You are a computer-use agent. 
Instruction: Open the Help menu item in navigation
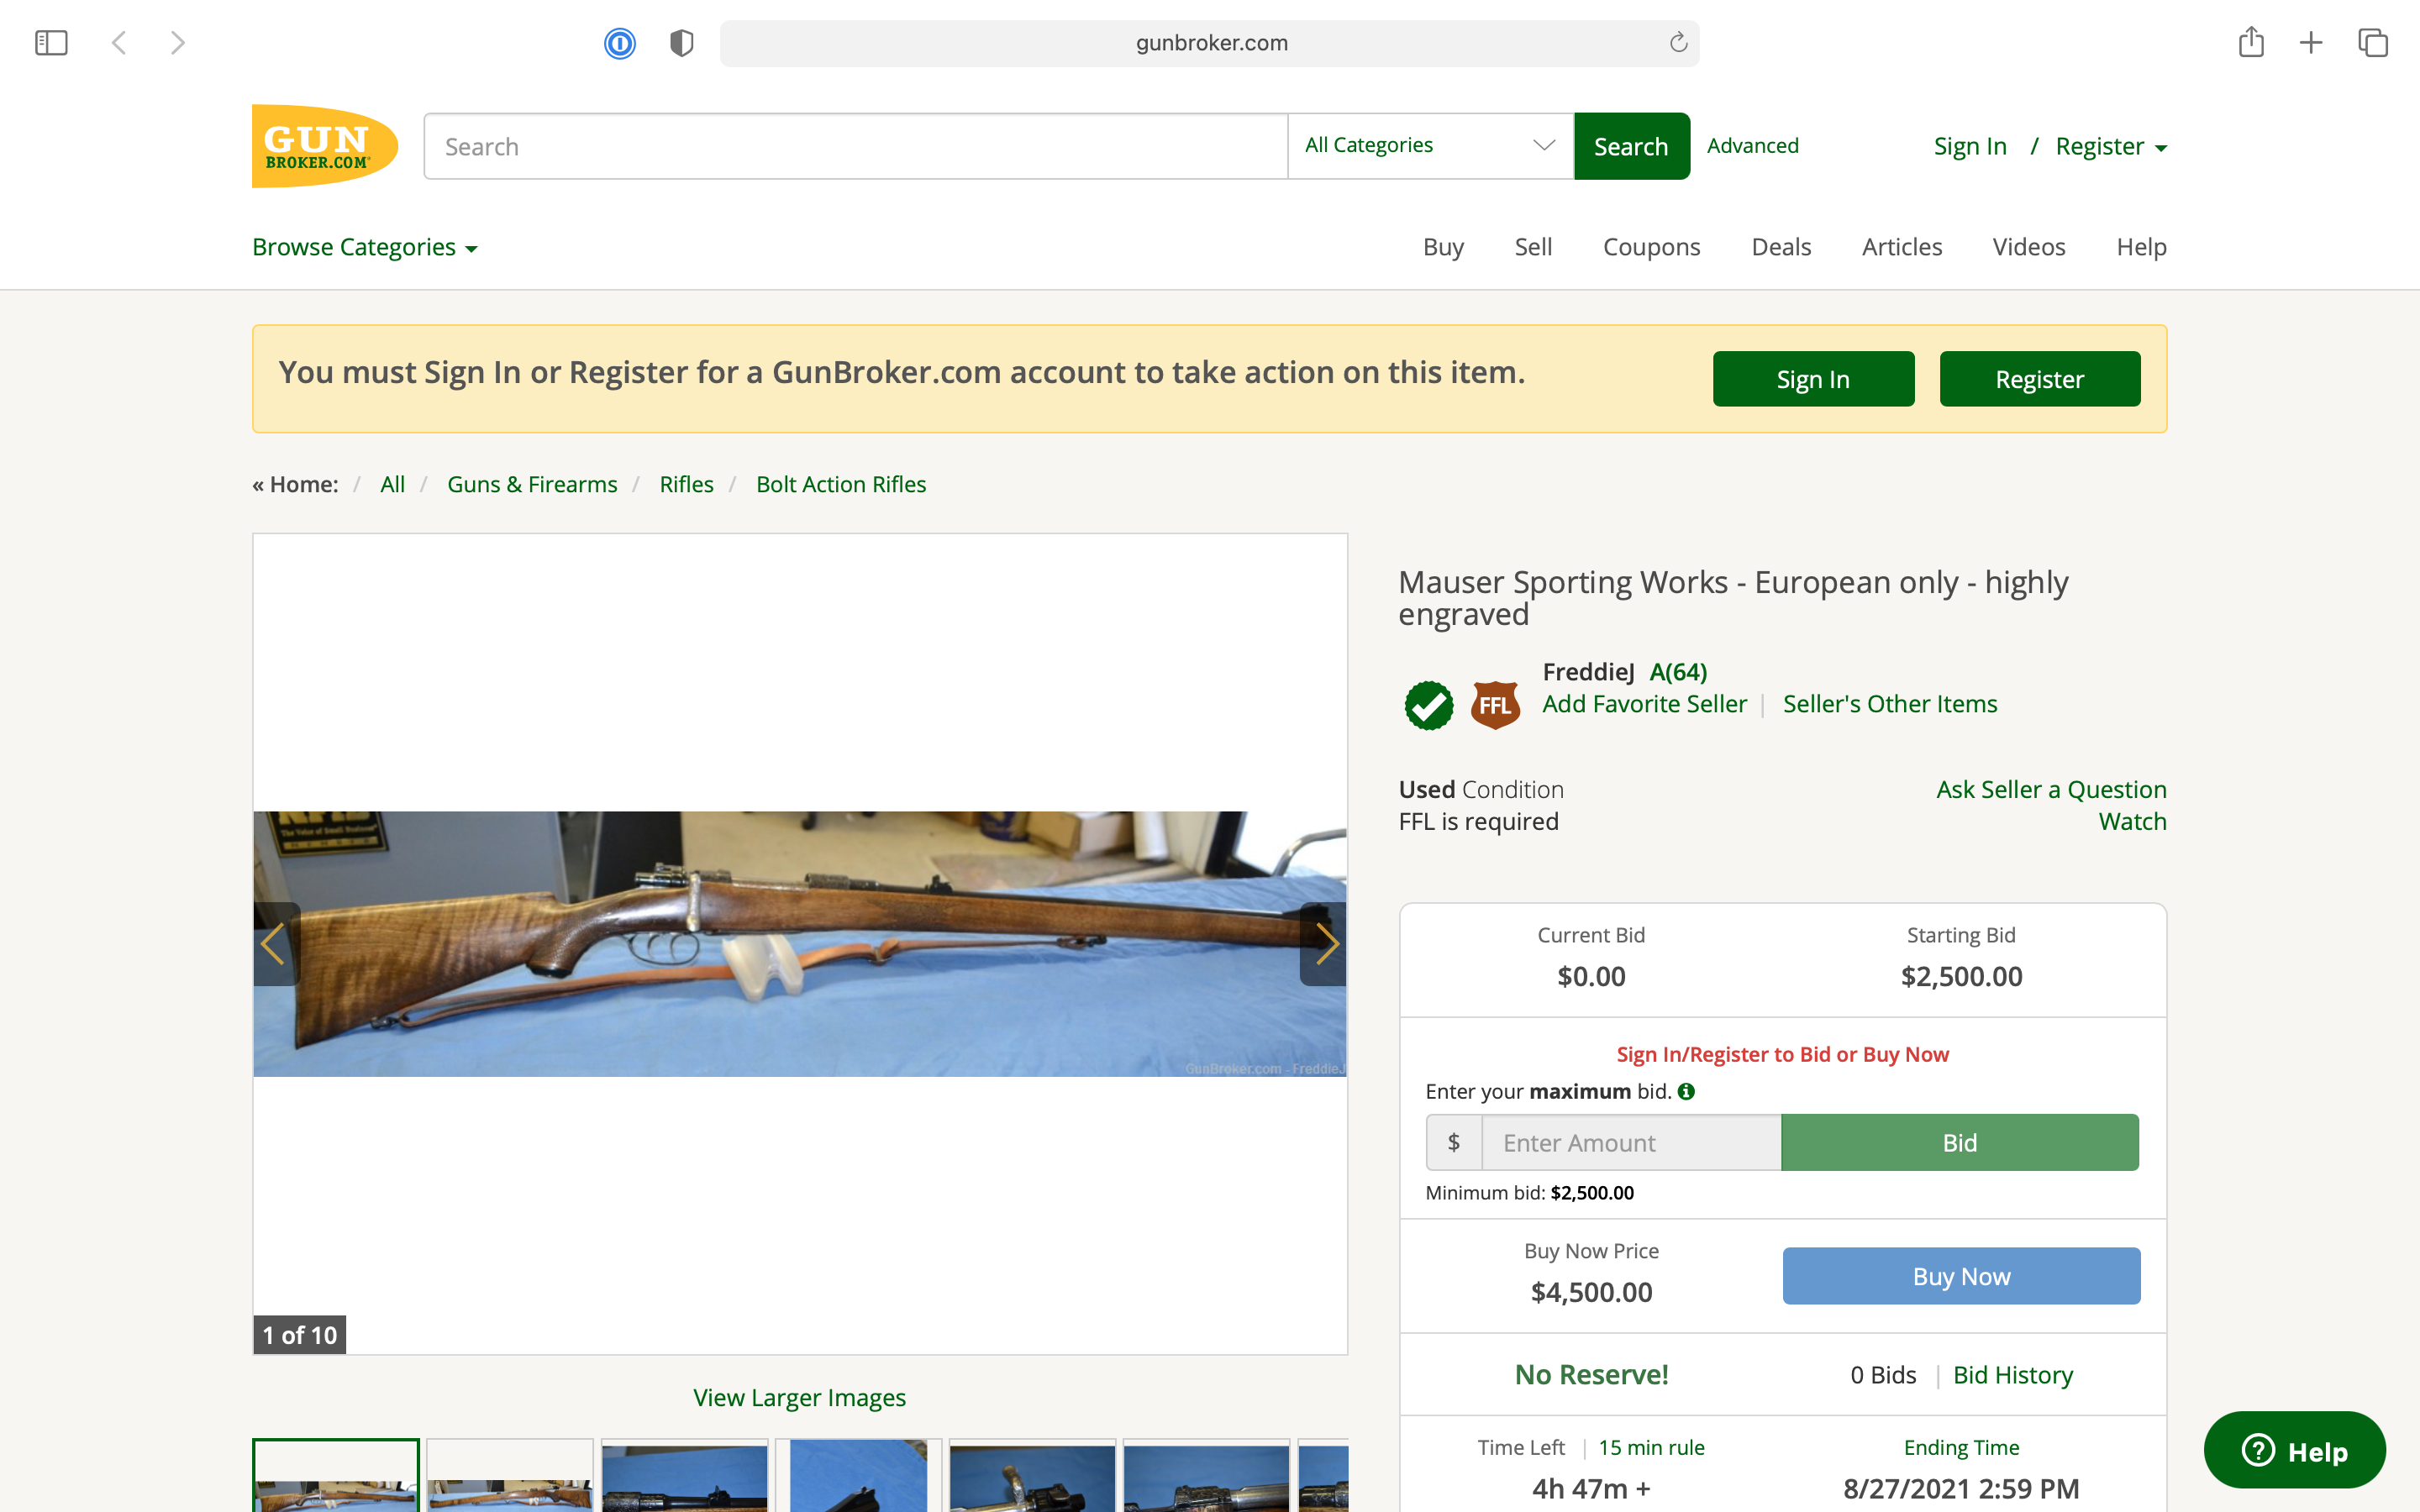pyautogui.click(x=2141, y=247)
